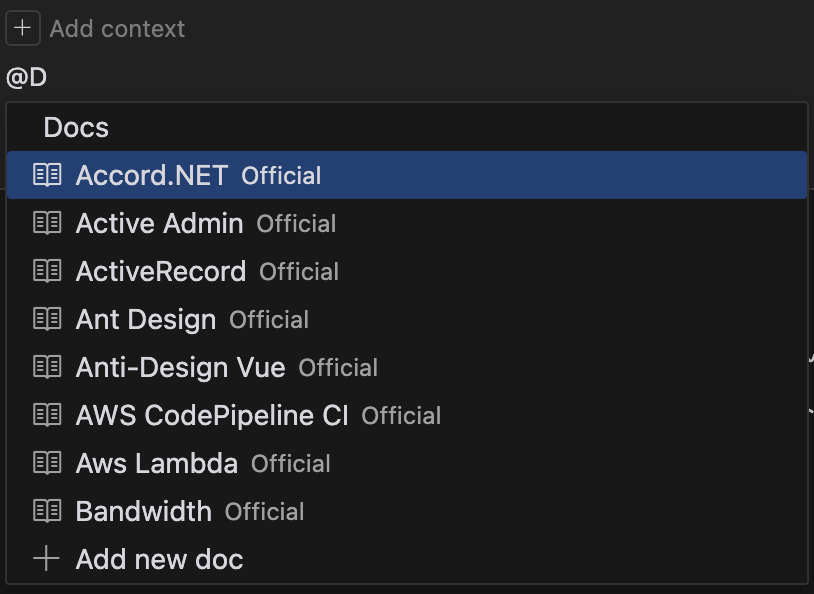This screenshot has height=594, width=814.
Task: Choose Bandwidth official docs
Action: click(407, 511)
